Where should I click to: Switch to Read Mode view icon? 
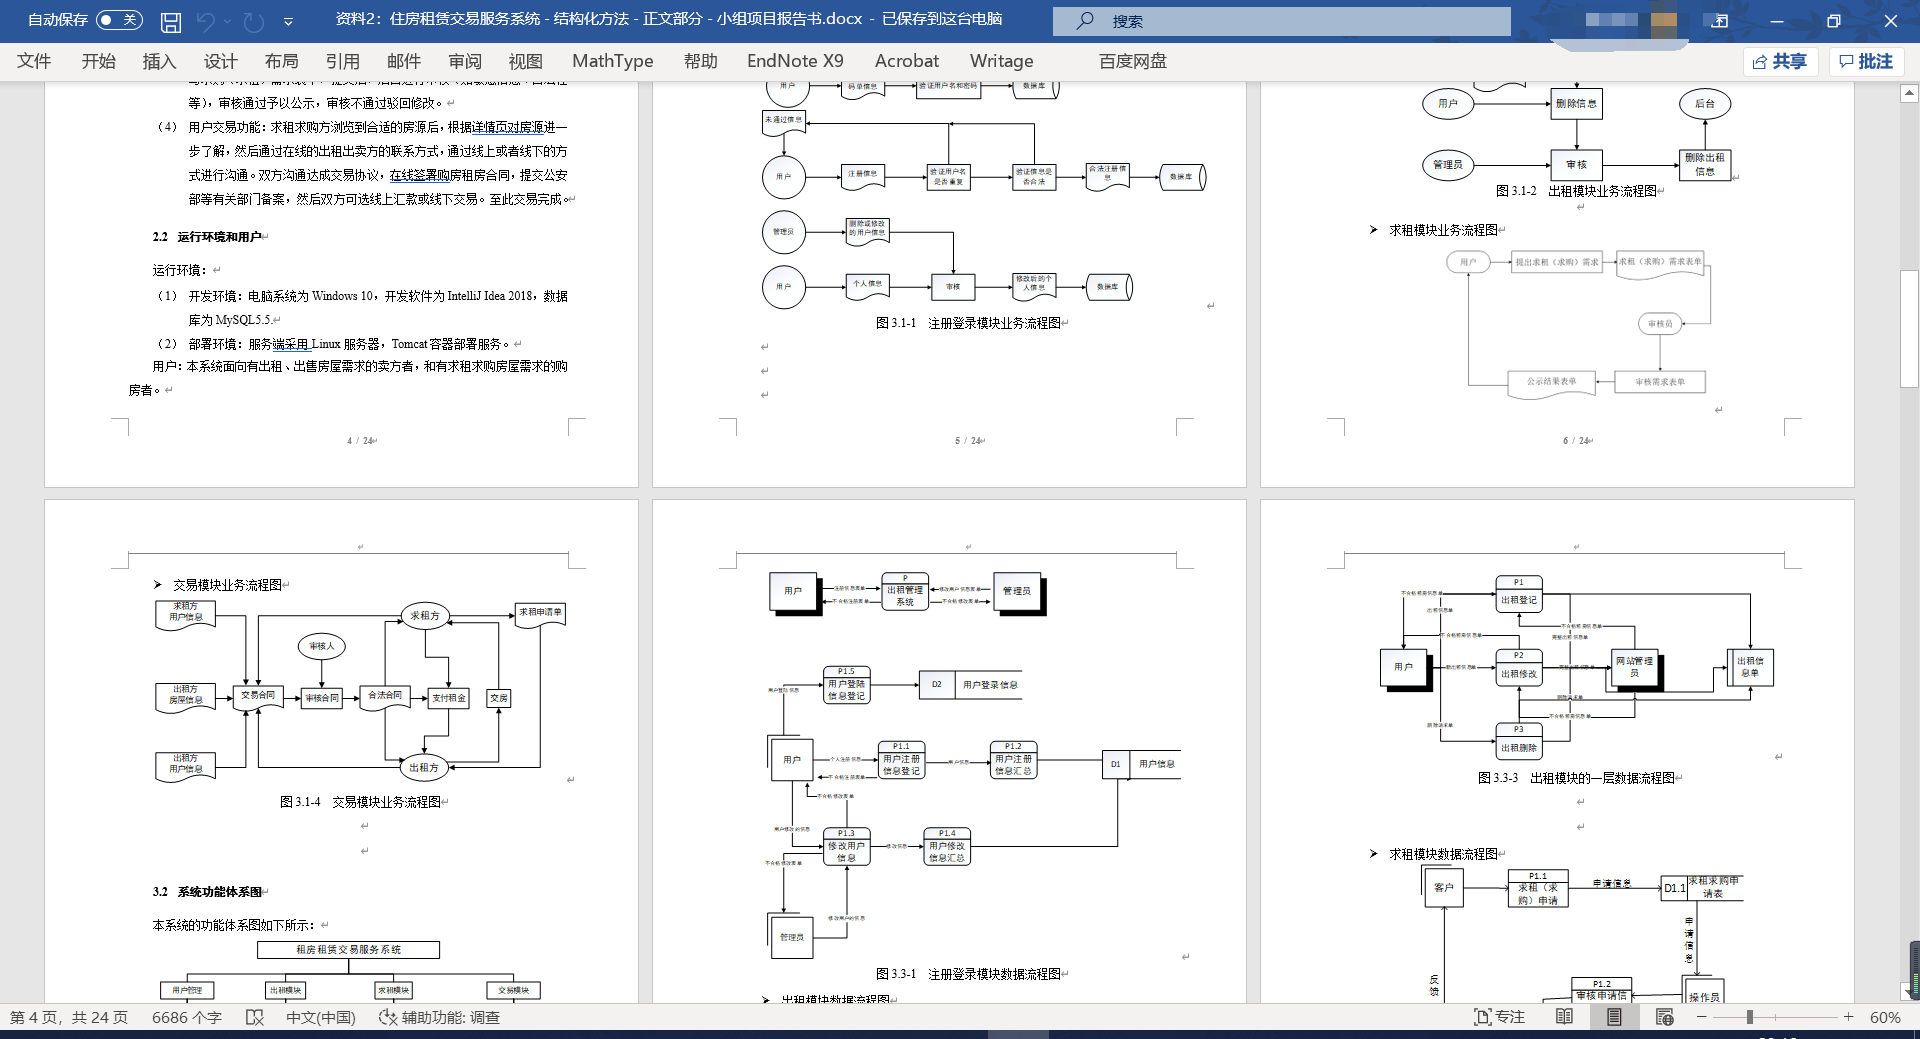(x=1564, y=1017)
